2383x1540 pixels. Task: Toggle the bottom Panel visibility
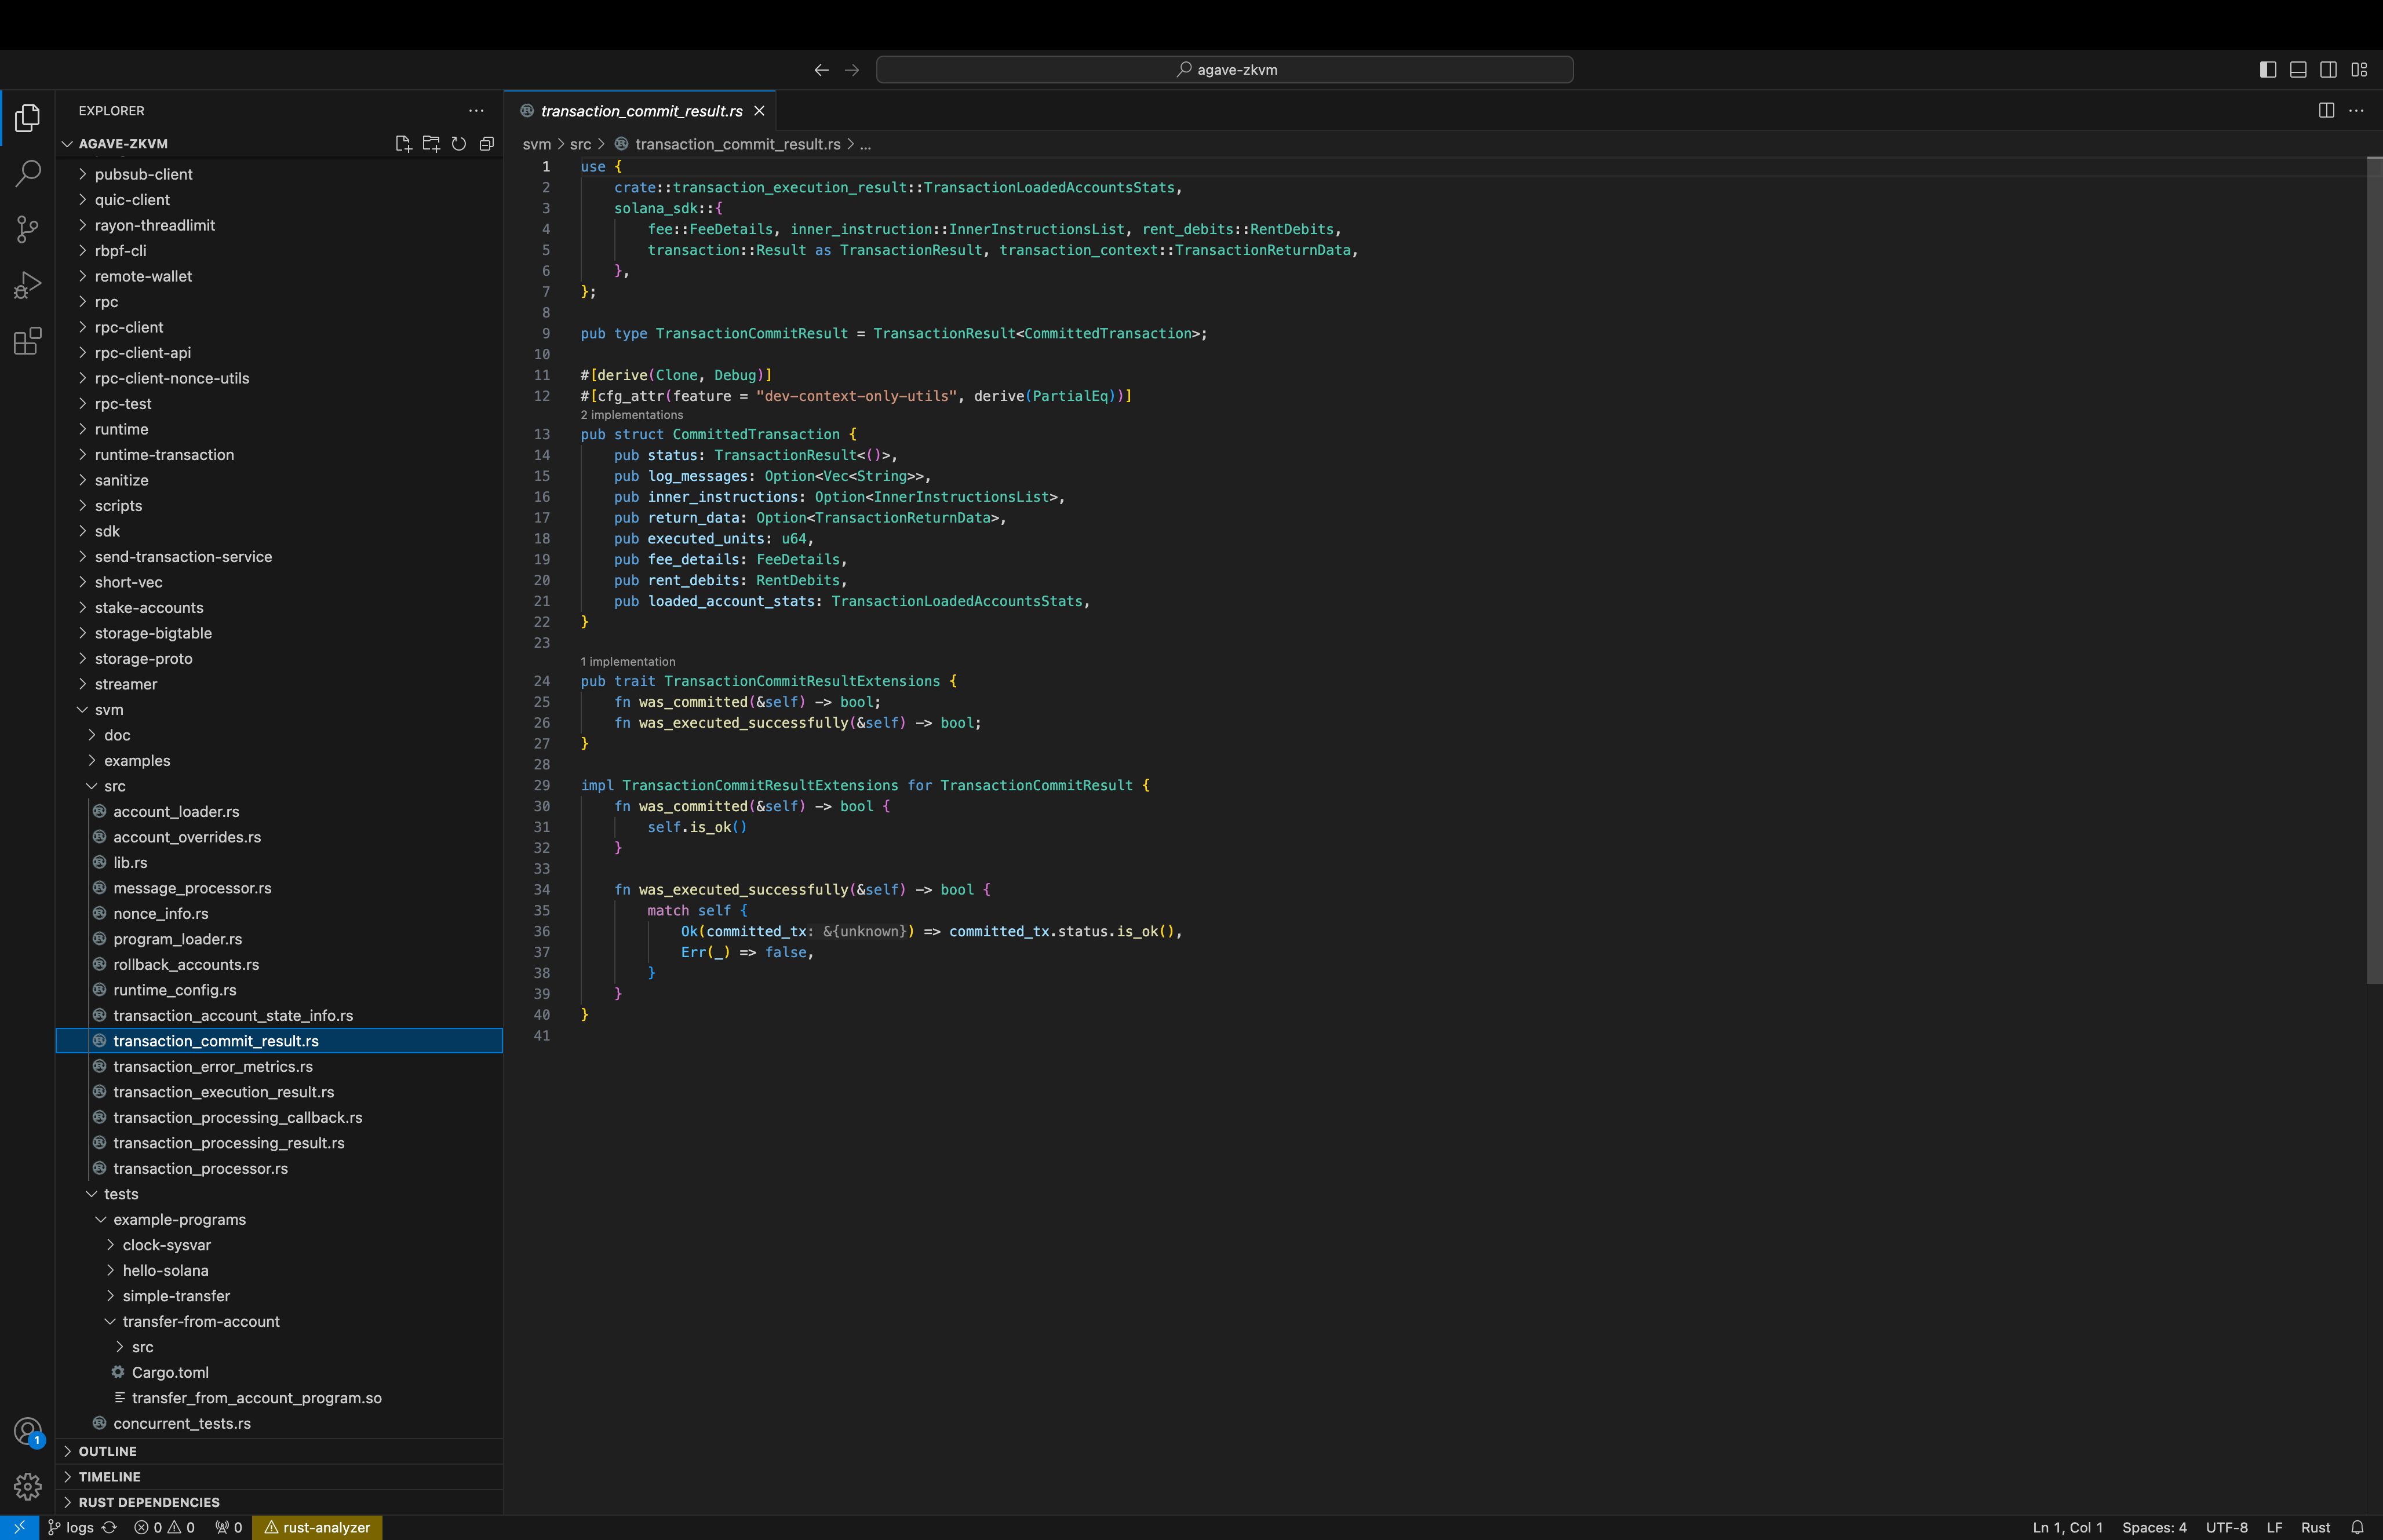(2298, 70)
